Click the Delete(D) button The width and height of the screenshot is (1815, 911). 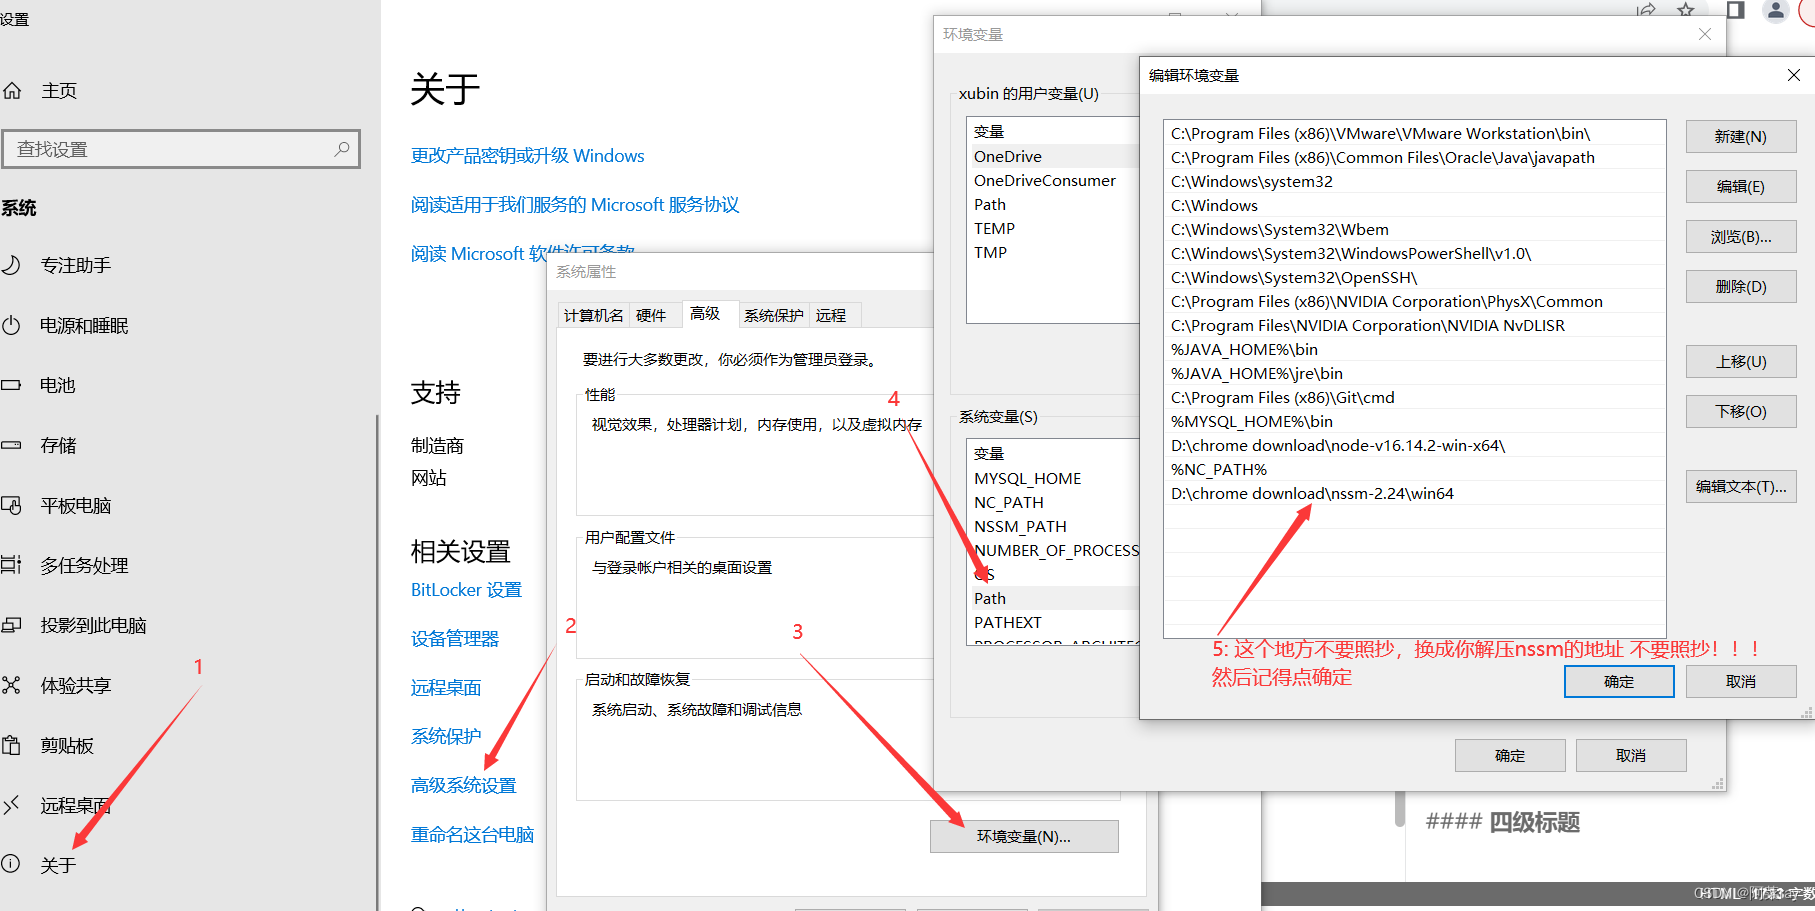1741,287
